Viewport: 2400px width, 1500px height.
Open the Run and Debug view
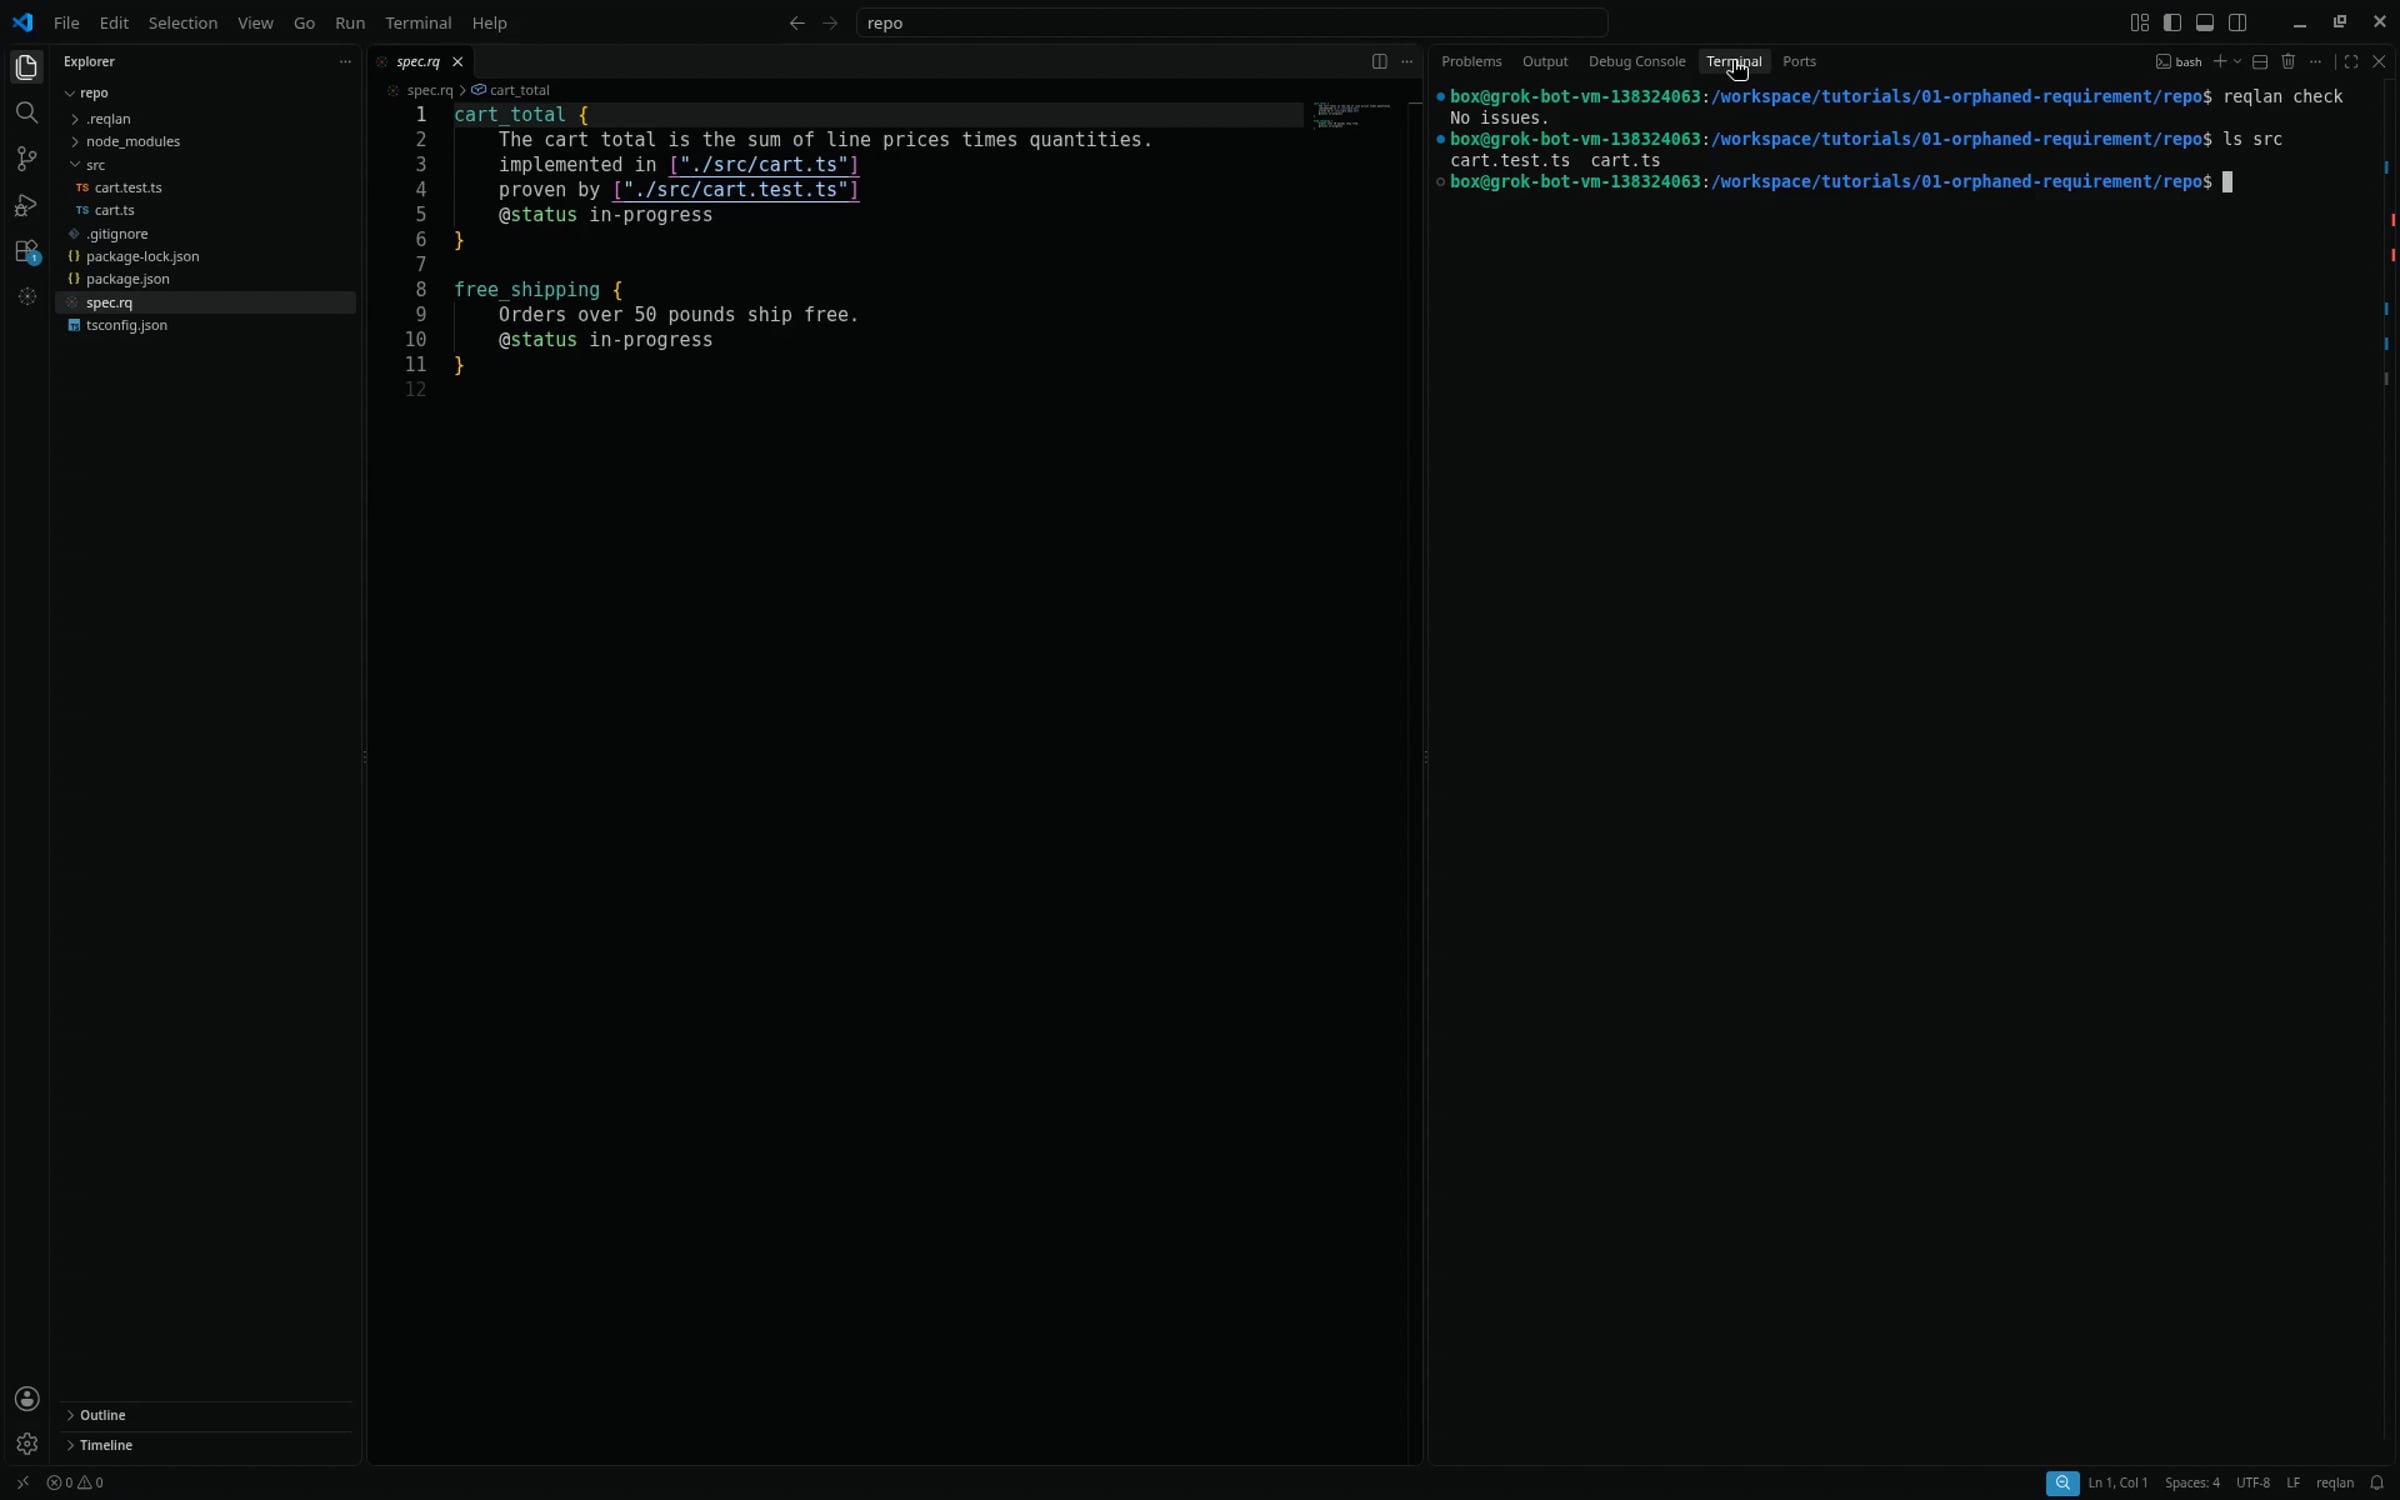point(27,205)
